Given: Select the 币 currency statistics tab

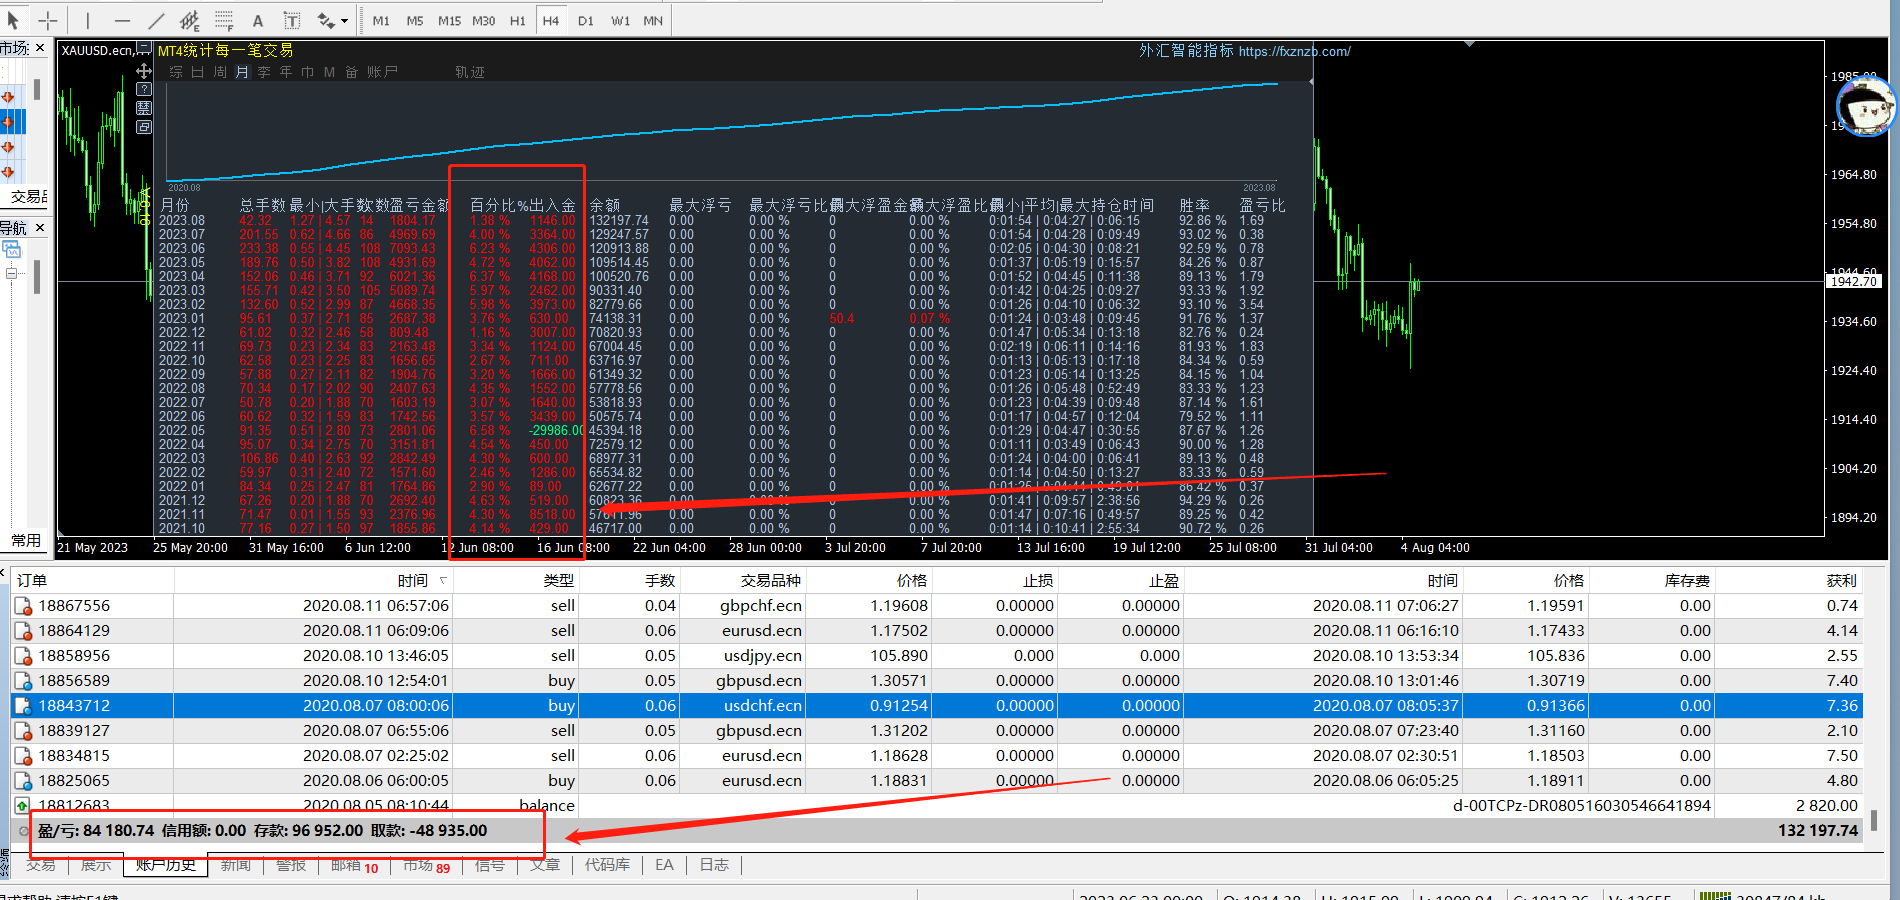Looking at the screenshot, I should tap(308, 72).
